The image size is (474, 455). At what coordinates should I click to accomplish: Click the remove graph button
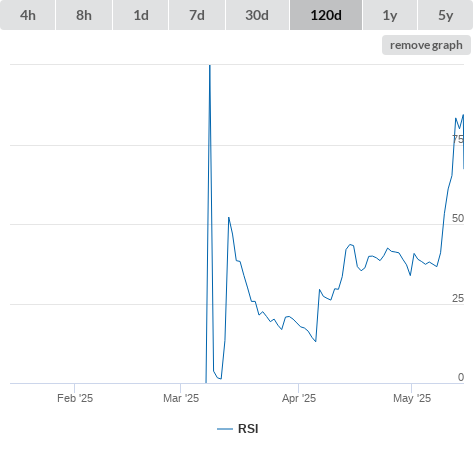coord(426,45)
